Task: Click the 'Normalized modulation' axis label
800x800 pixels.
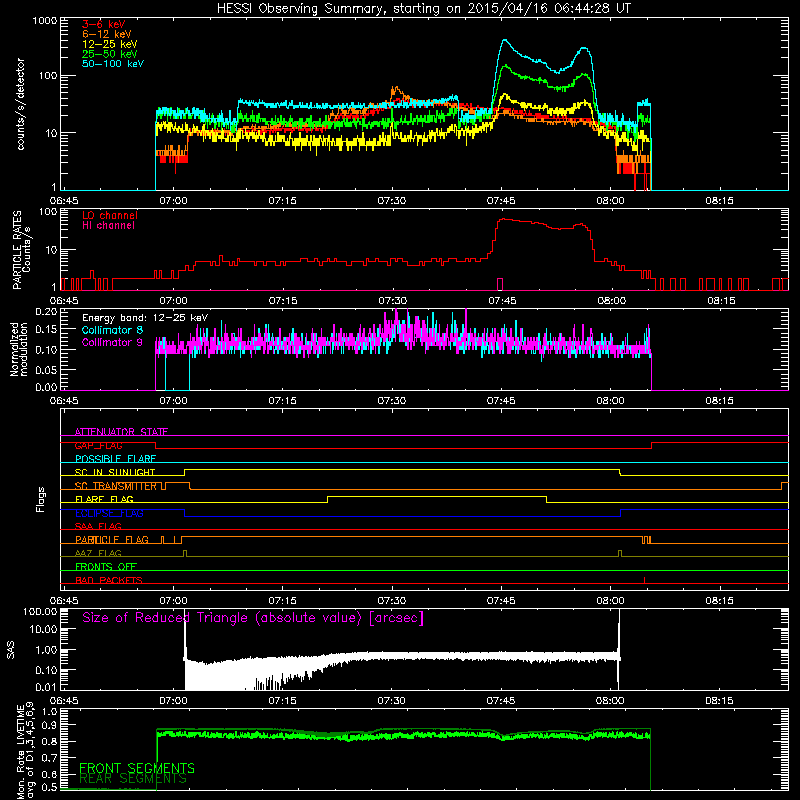Action: [19, 349]
